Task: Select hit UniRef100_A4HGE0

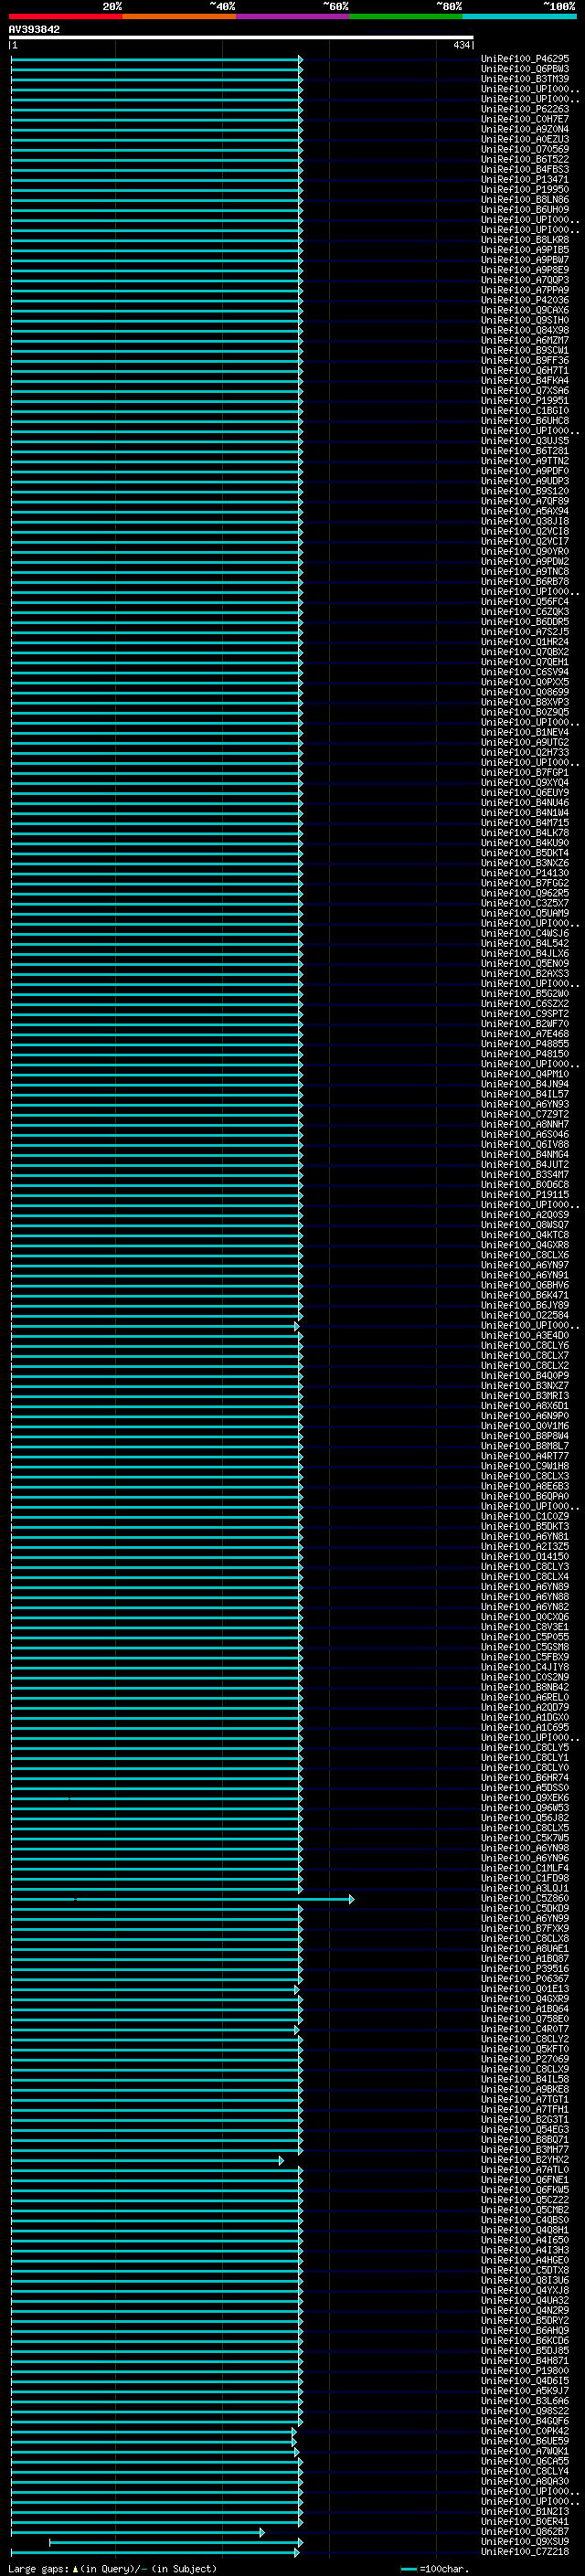Action: click(x=525, y=2260)
